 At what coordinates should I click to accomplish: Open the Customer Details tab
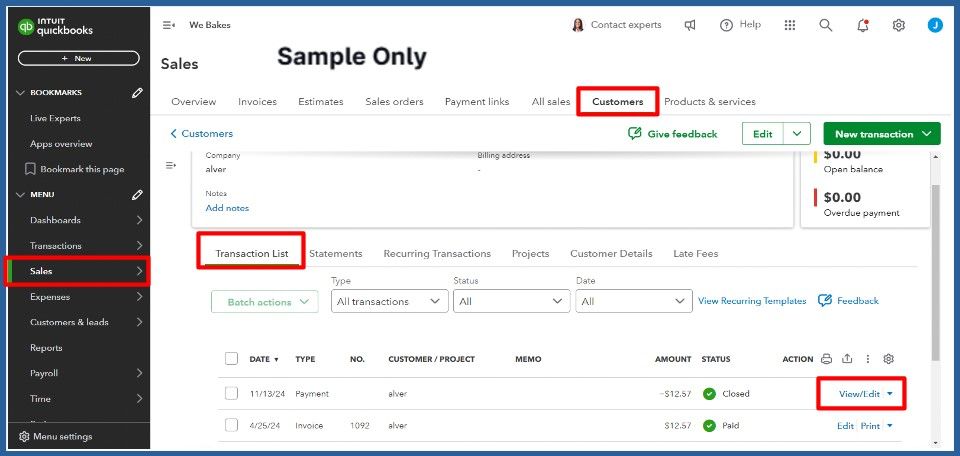(611, 253)
